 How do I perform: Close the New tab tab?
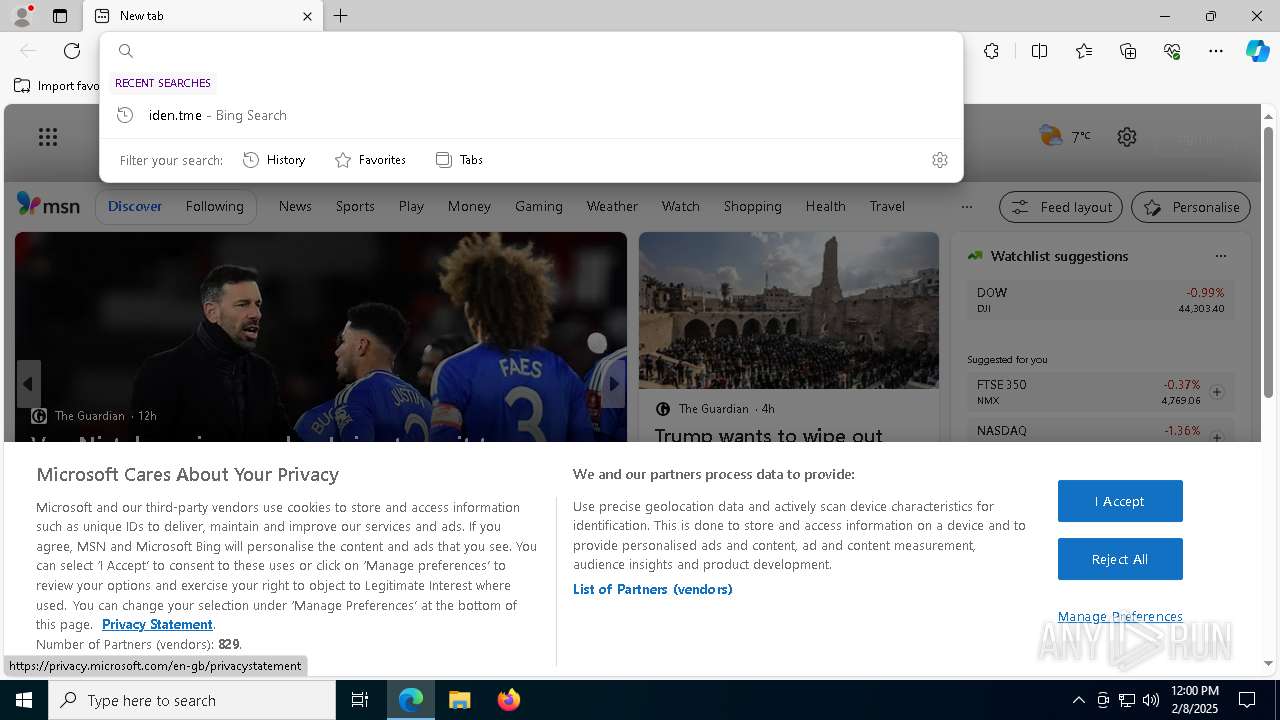pyautogui.click(x=307, y=16)
